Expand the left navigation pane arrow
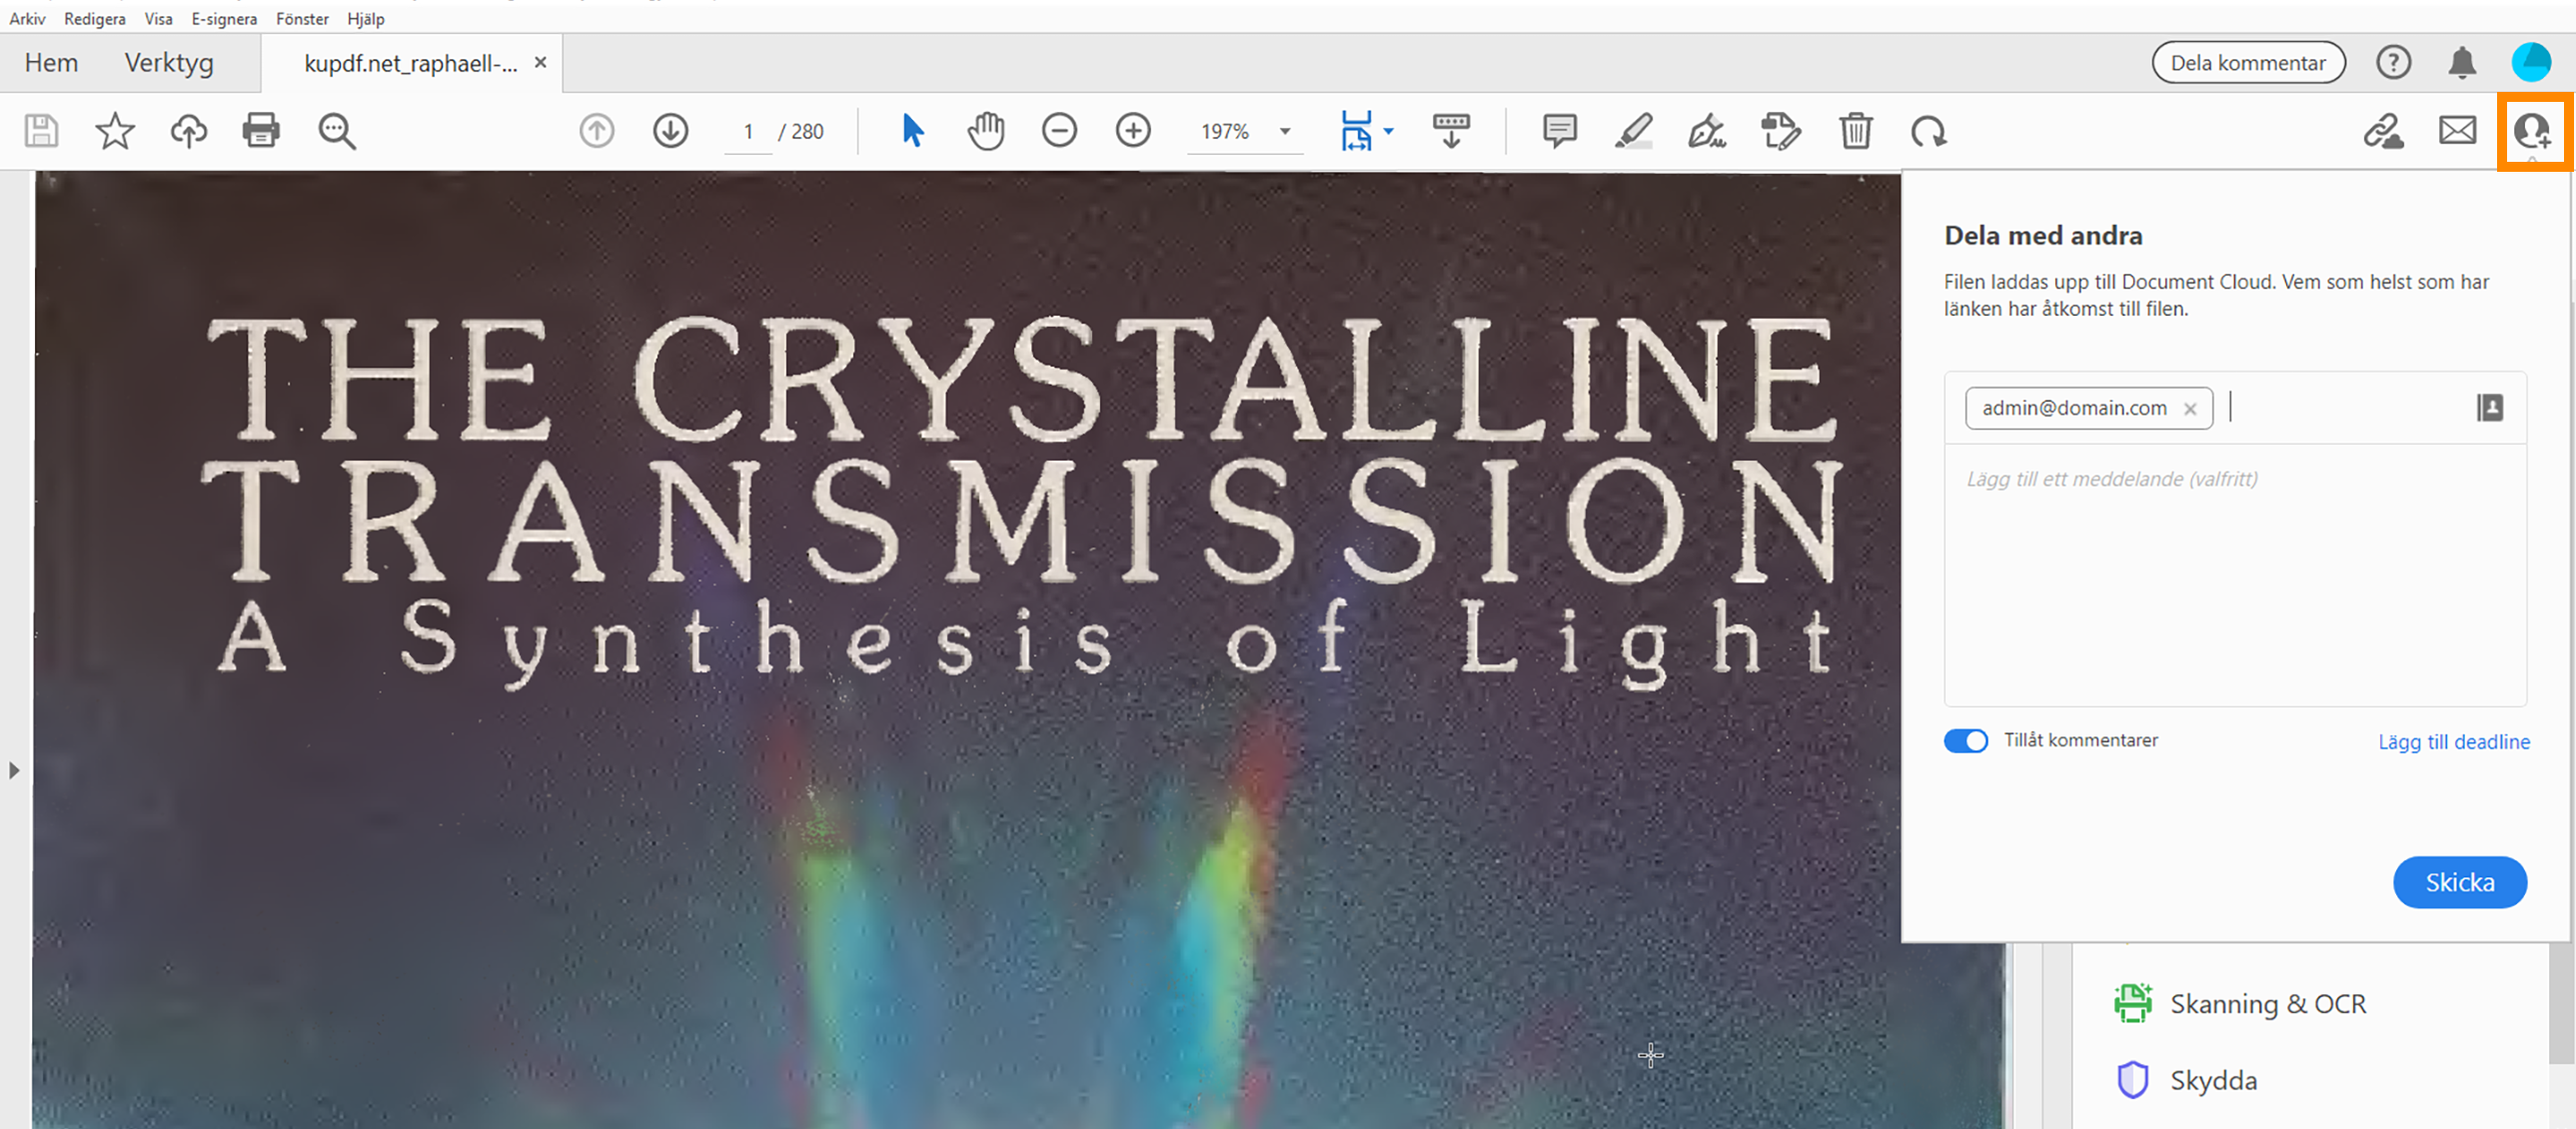 tap(14, 770)
